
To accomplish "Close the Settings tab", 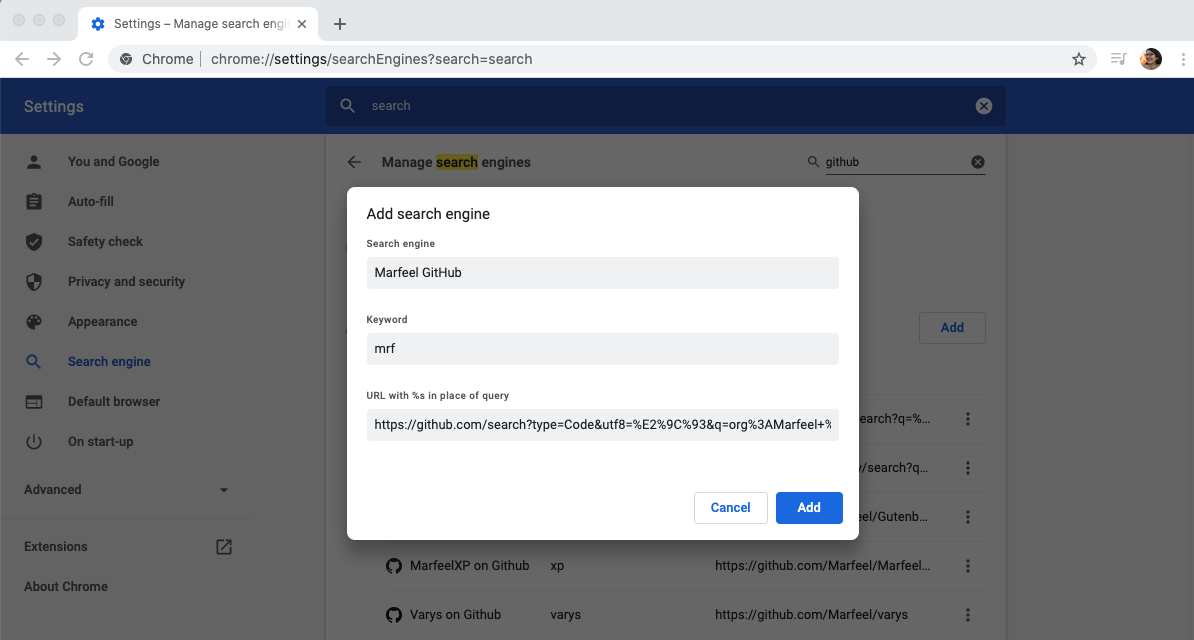I will click(x=302, y=24).
